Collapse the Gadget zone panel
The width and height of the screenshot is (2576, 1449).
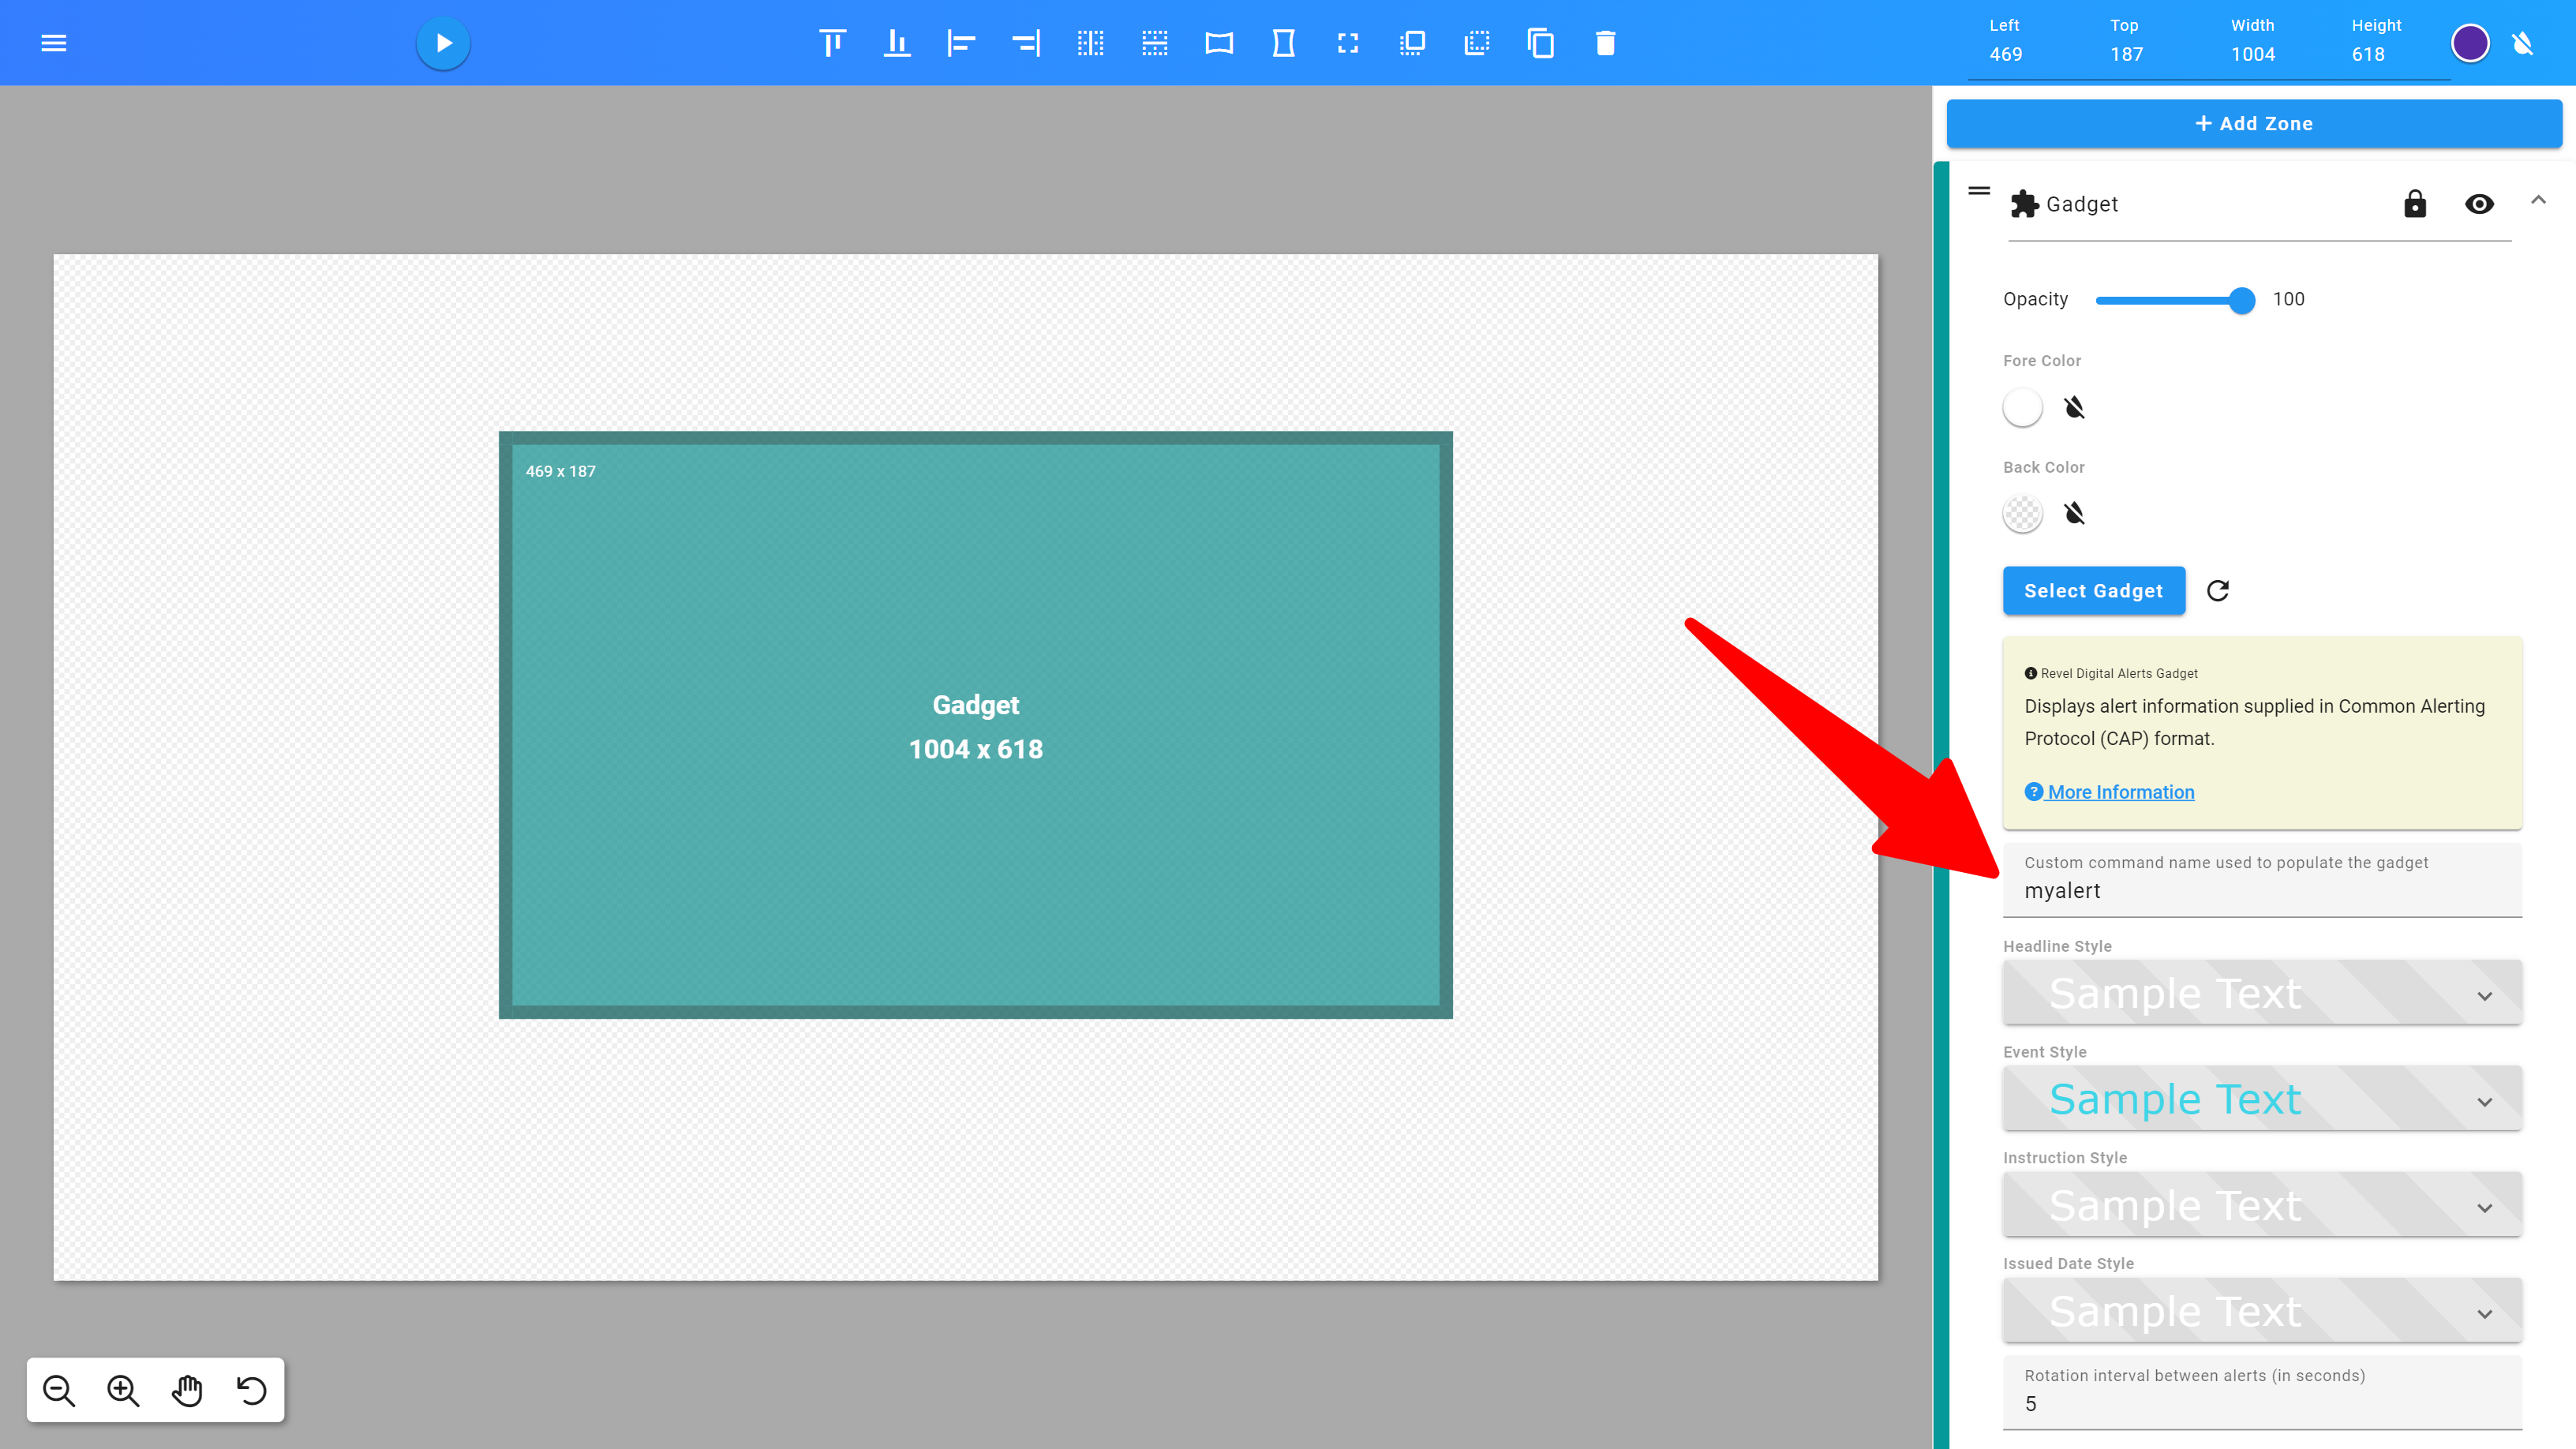pyautogui.click(x=2538, y=200)
